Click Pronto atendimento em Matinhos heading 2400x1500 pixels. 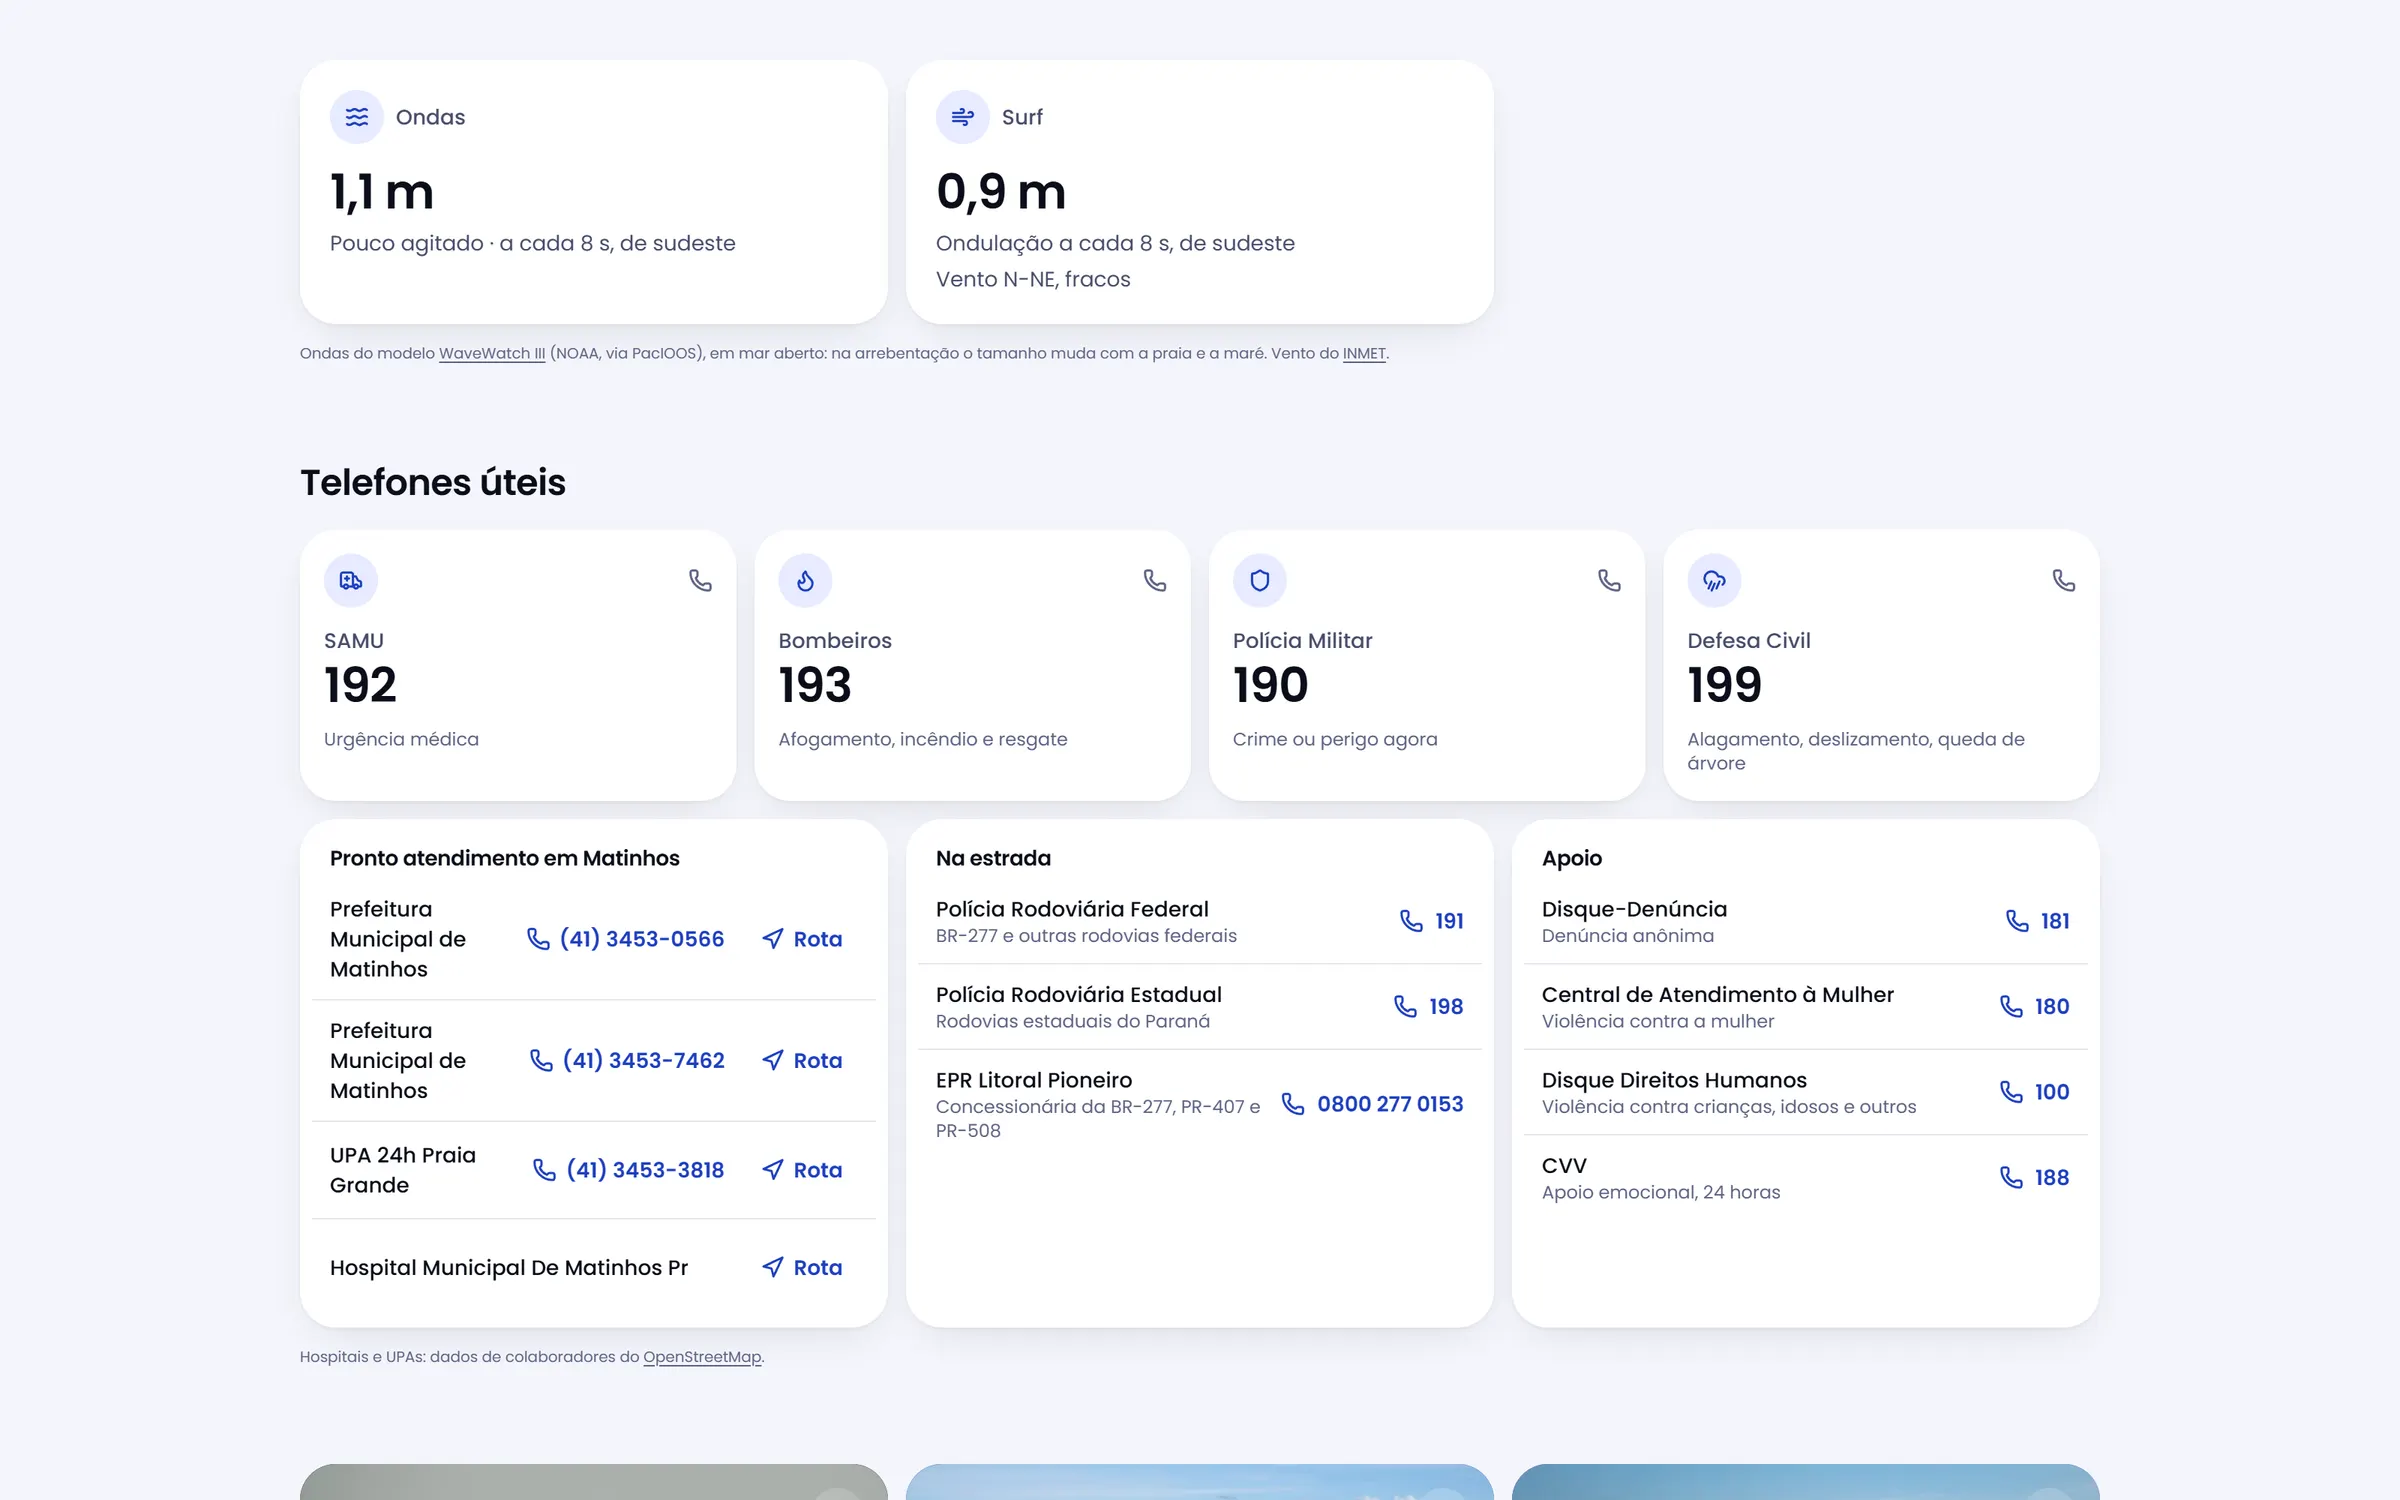pos(505,858)
